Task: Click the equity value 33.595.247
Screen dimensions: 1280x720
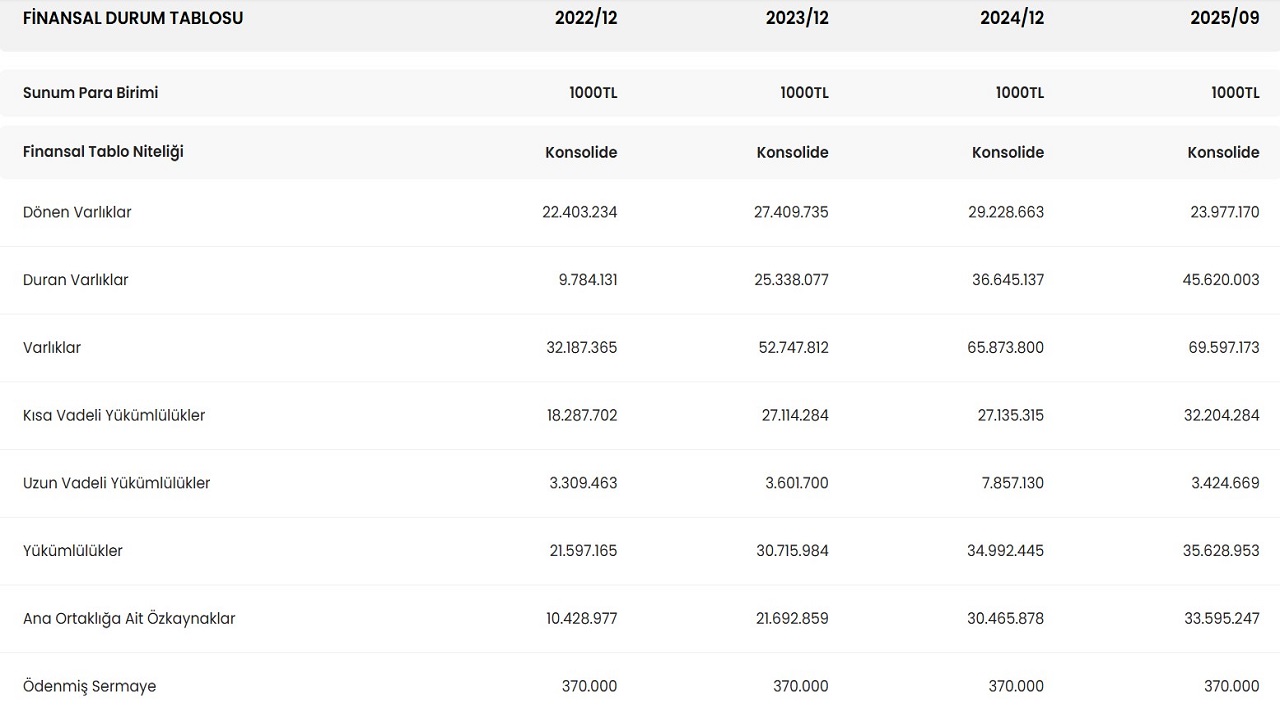Action: [1221, 619]
